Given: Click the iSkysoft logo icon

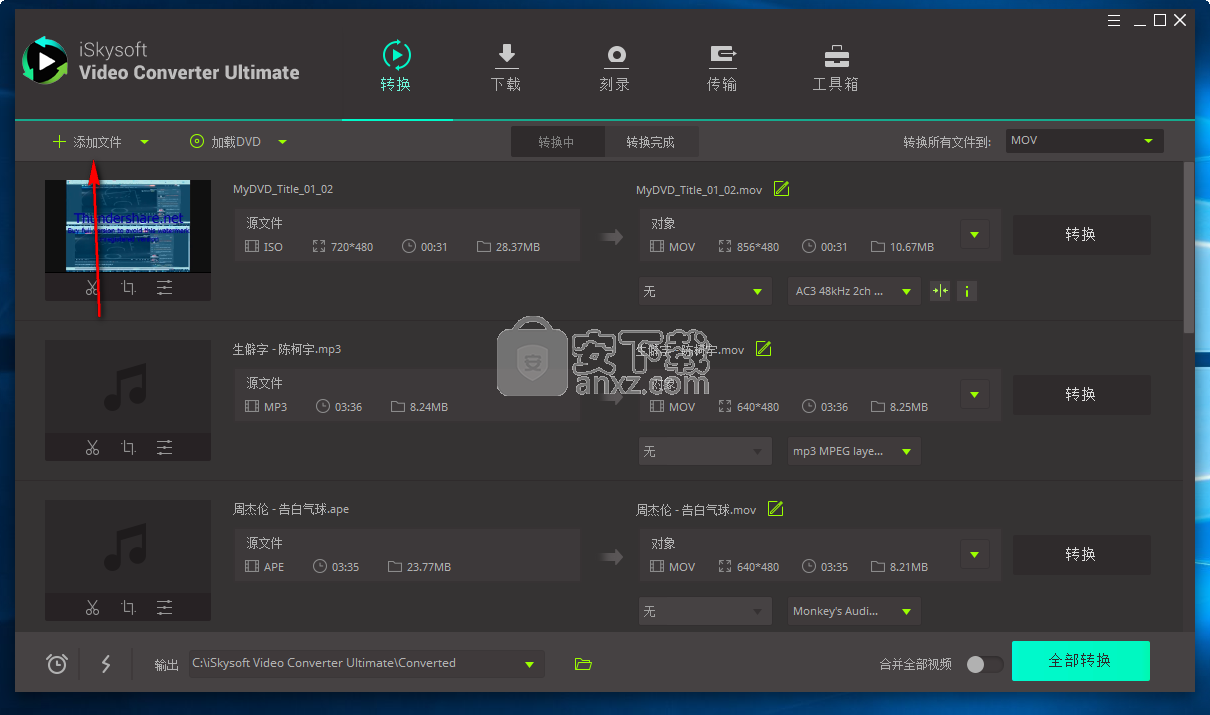Looking at the screenshot, I should [45, 61].
